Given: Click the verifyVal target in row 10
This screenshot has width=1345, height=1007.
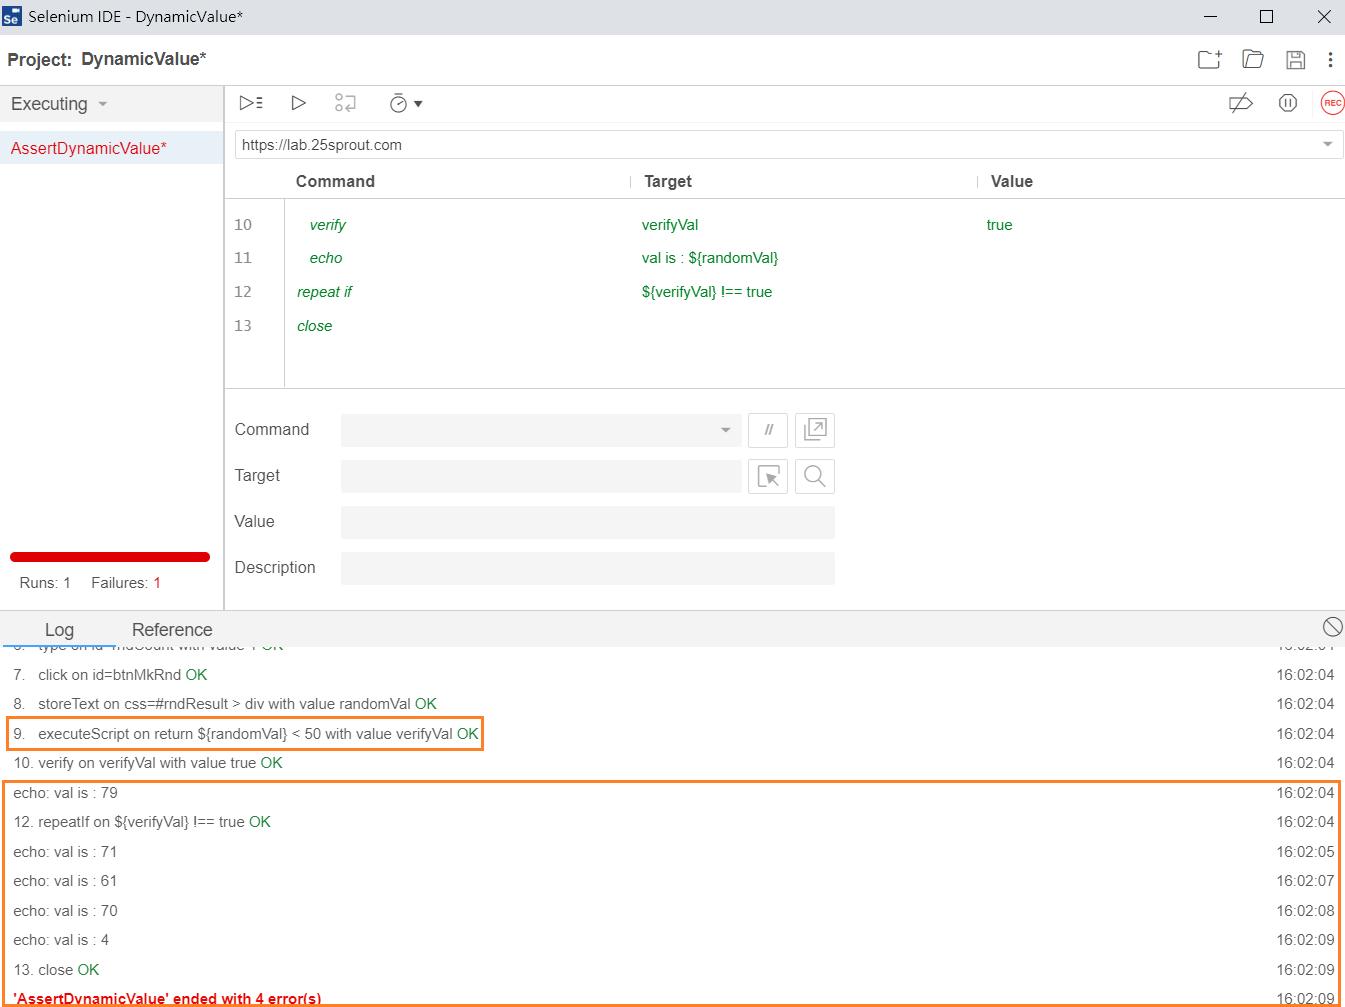Looking at the screenshot, I should [x=670, y=225].
